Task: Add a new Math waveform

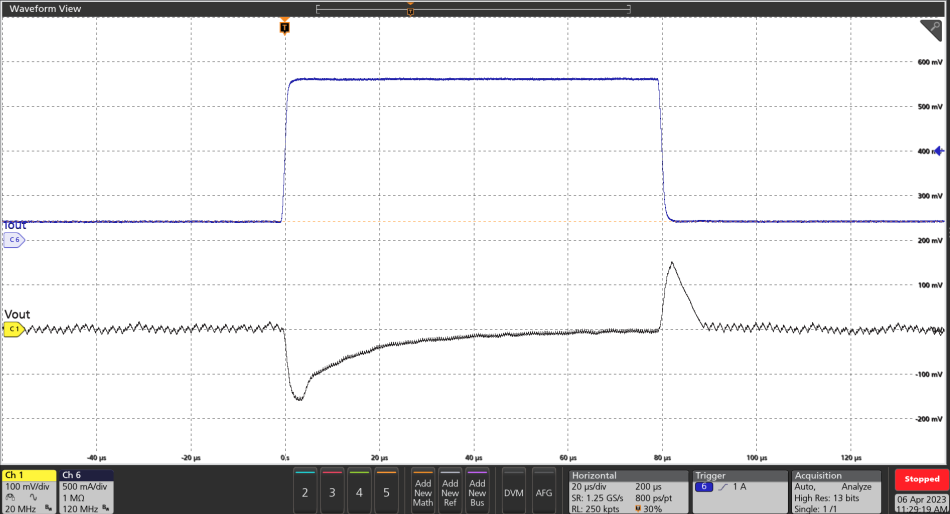Action: [423, 491]
